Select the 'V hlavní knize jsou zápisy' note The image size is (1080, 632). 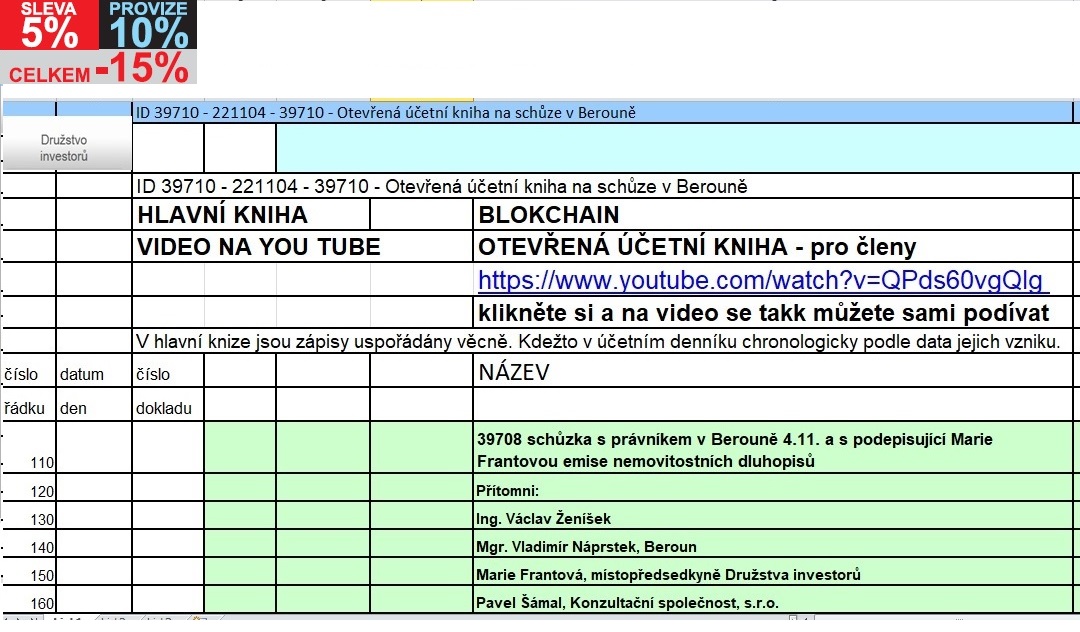click(x=603, y=341)
